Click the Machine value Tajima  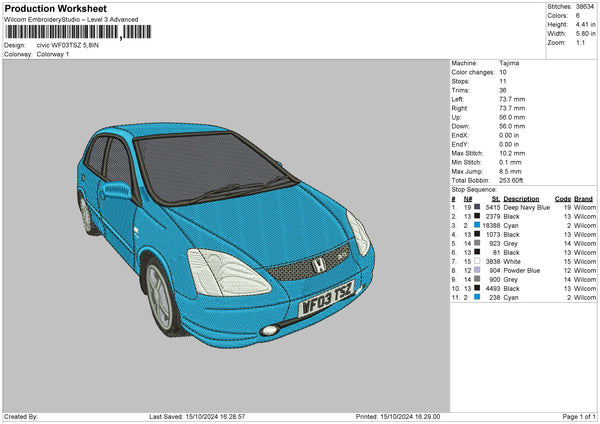tap(509, 64)
